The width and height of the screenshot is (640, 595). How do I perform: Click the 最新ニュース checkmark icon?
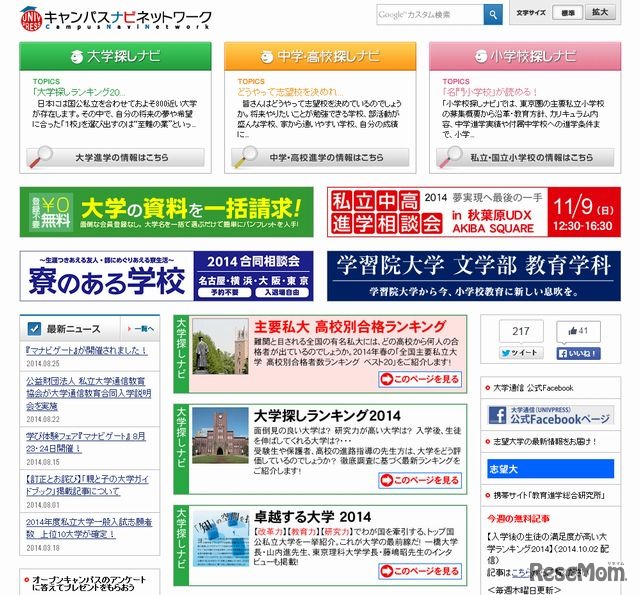point(34,329)
